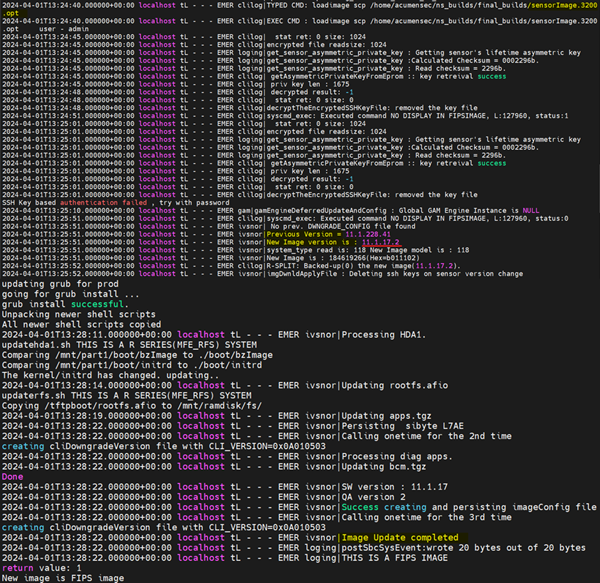The height and width of the screenshot is (583, 600).
Task: Click 'Updating bcm.tgz' log message
Action: tap(384, 466)
